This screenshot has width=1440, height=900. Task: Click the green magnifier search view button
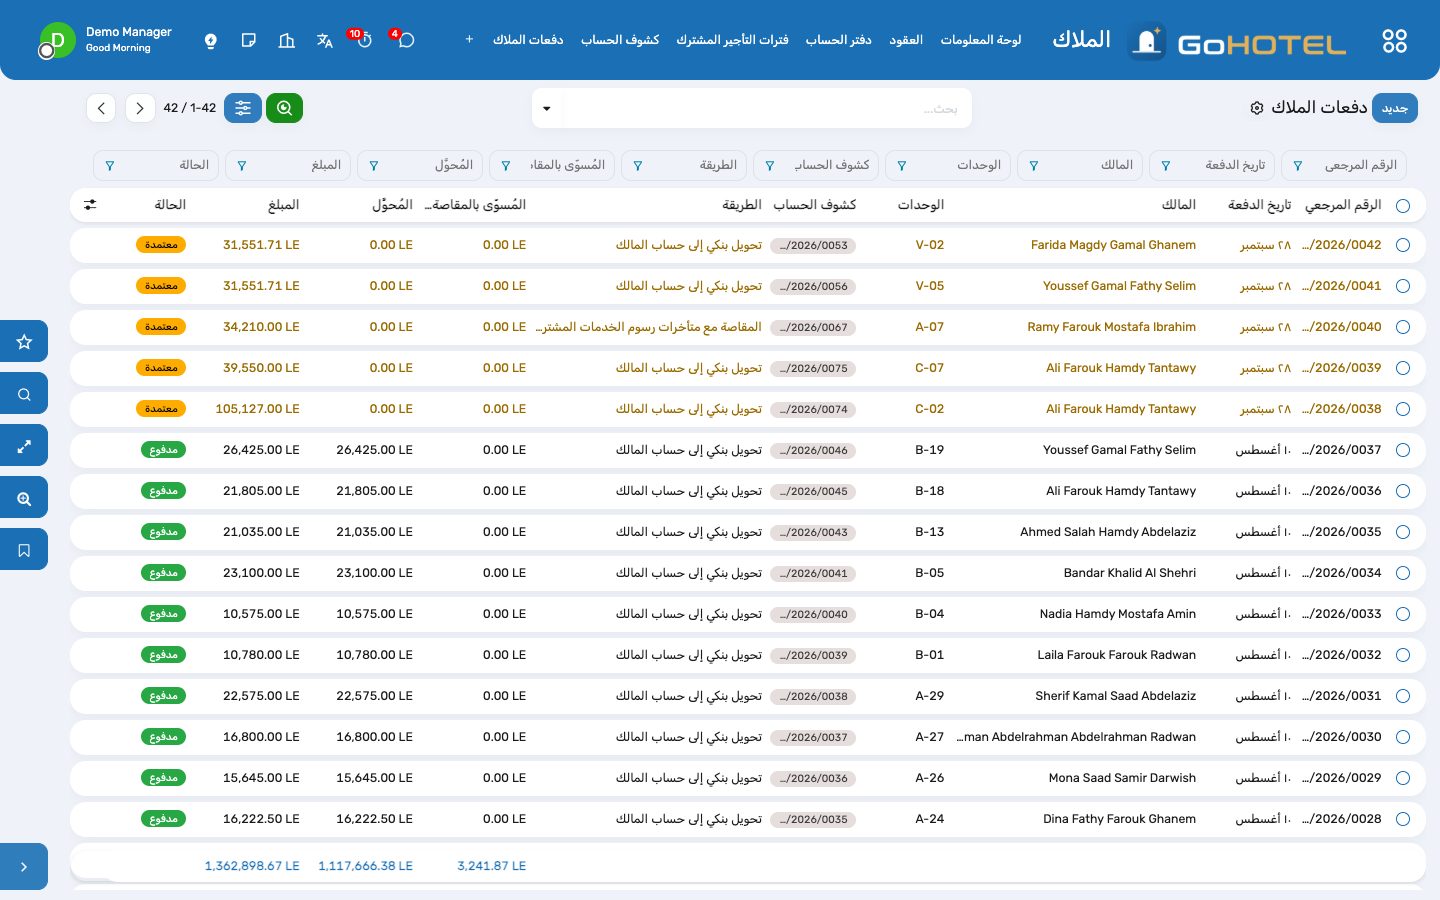[x=285, y=108]
